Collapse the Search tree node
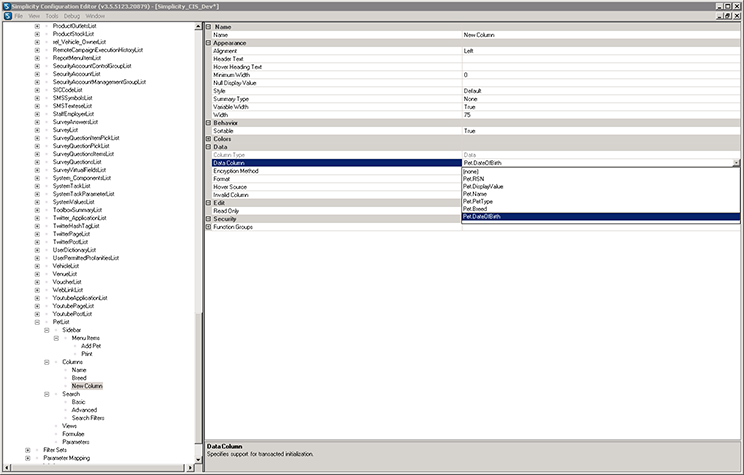This screenshot has width=744, height=475. coord(46,394)
